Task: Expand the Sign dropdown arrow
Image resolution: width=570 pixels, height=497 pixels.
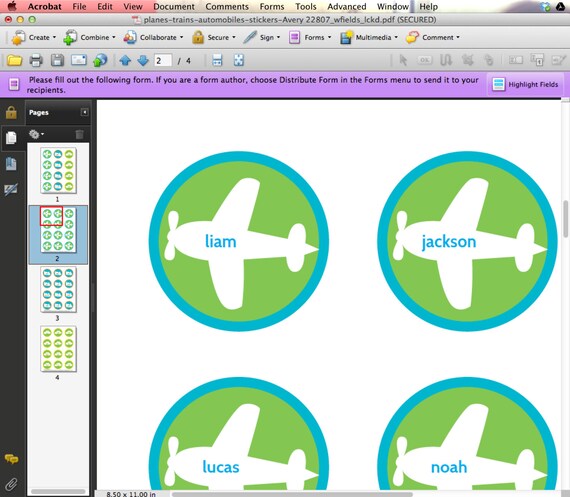Action: [x=278, y=37]
